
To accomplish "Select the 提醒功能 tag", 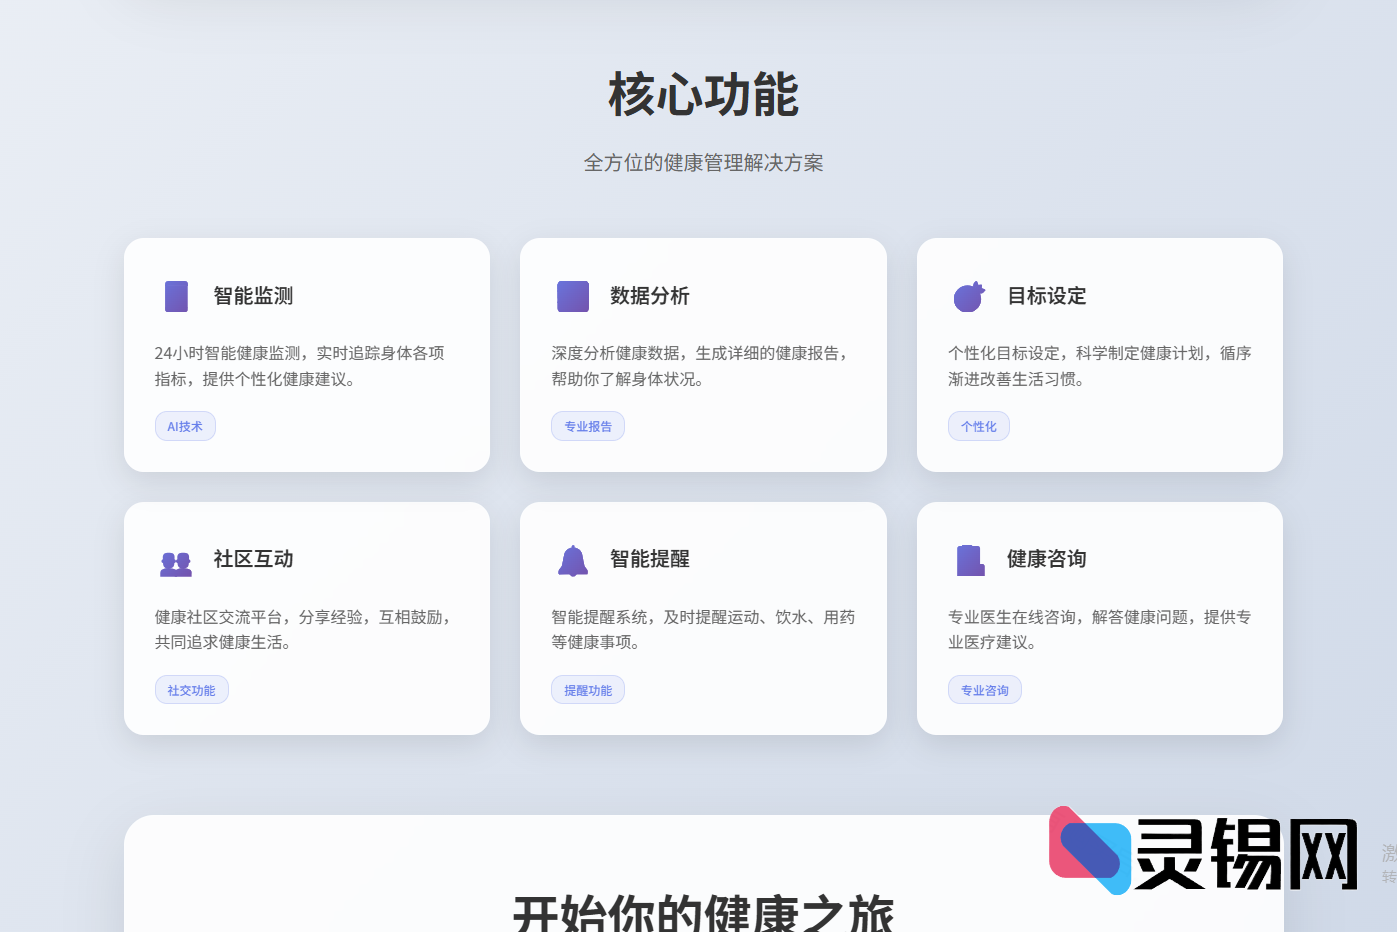I will (x=588, y=690).
